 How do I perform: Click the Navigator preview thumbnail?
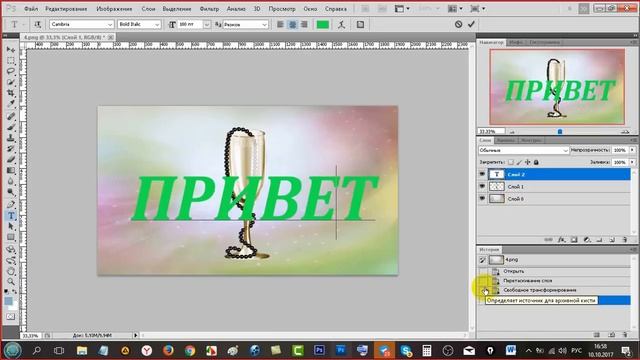coord(557,87)
